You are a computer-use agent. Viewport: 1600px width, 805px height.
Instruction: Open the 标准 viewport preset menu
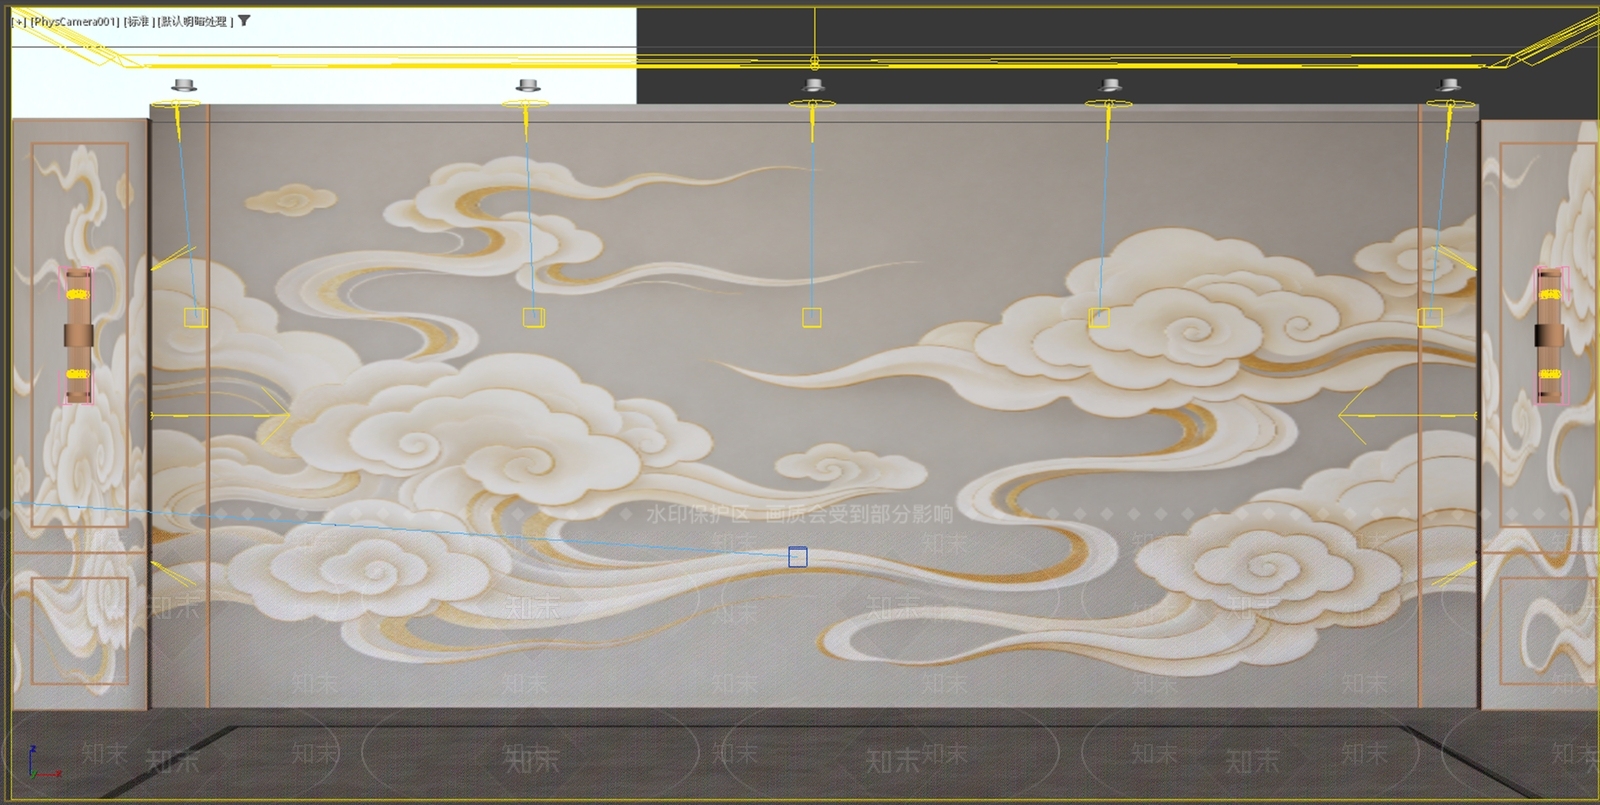click(138, 21)
